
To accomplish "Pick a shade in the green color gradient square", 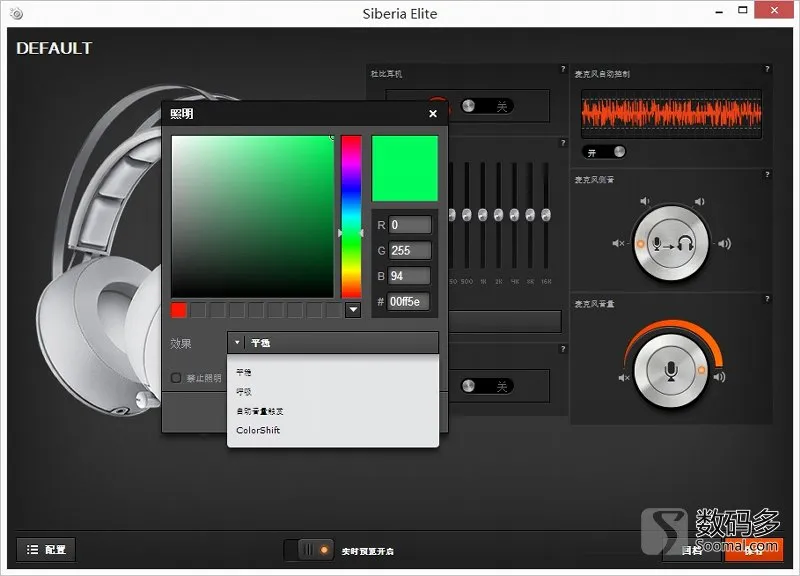I will pyautogui.click(x=253, y=216).
